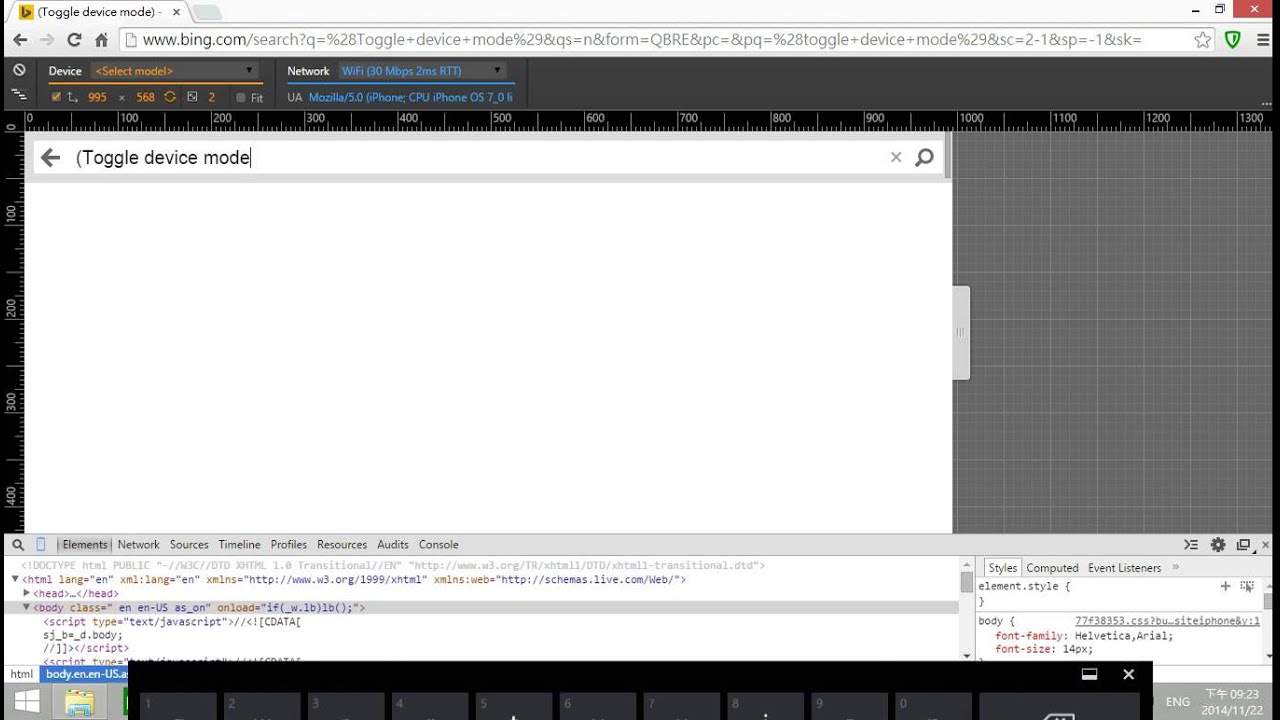Select the Toggle device mode browser tab

[x=100, y=12]
